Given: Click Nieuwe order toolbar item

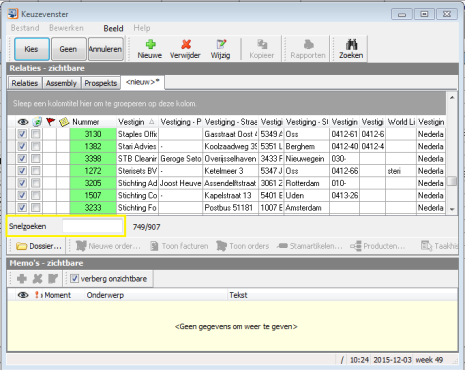Looking at the screenshot, I should tap(108, 246).
